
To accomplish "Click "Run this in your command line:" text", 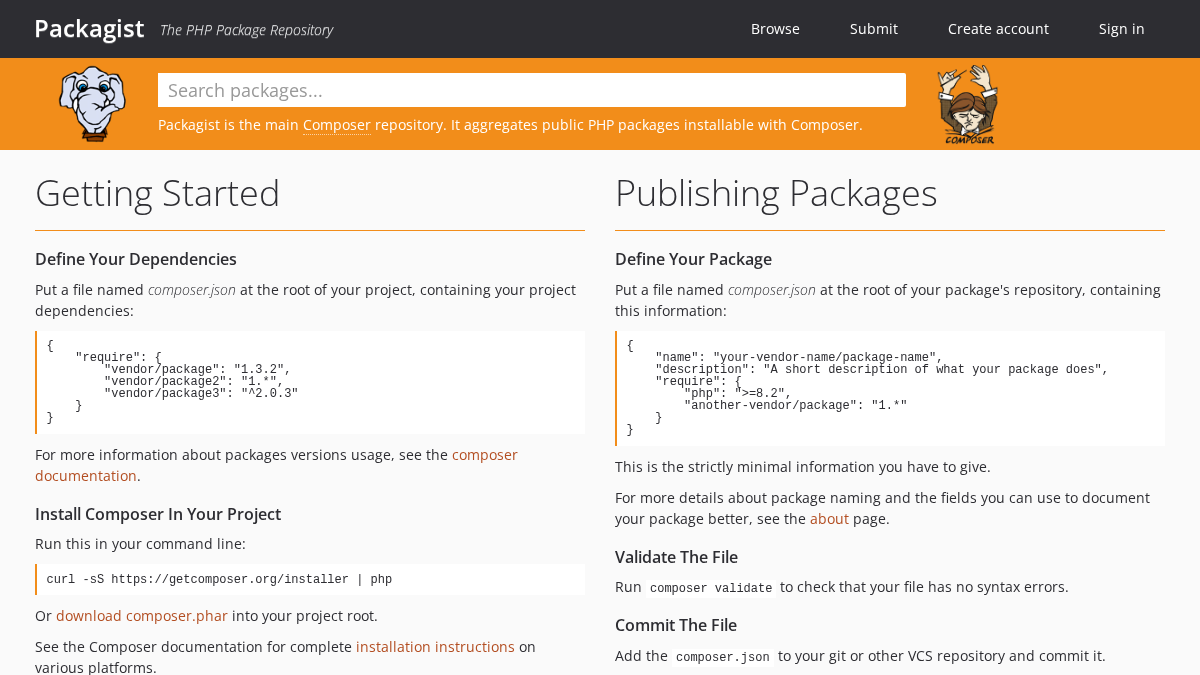I will pyautogui.click(x=140, y=544).
